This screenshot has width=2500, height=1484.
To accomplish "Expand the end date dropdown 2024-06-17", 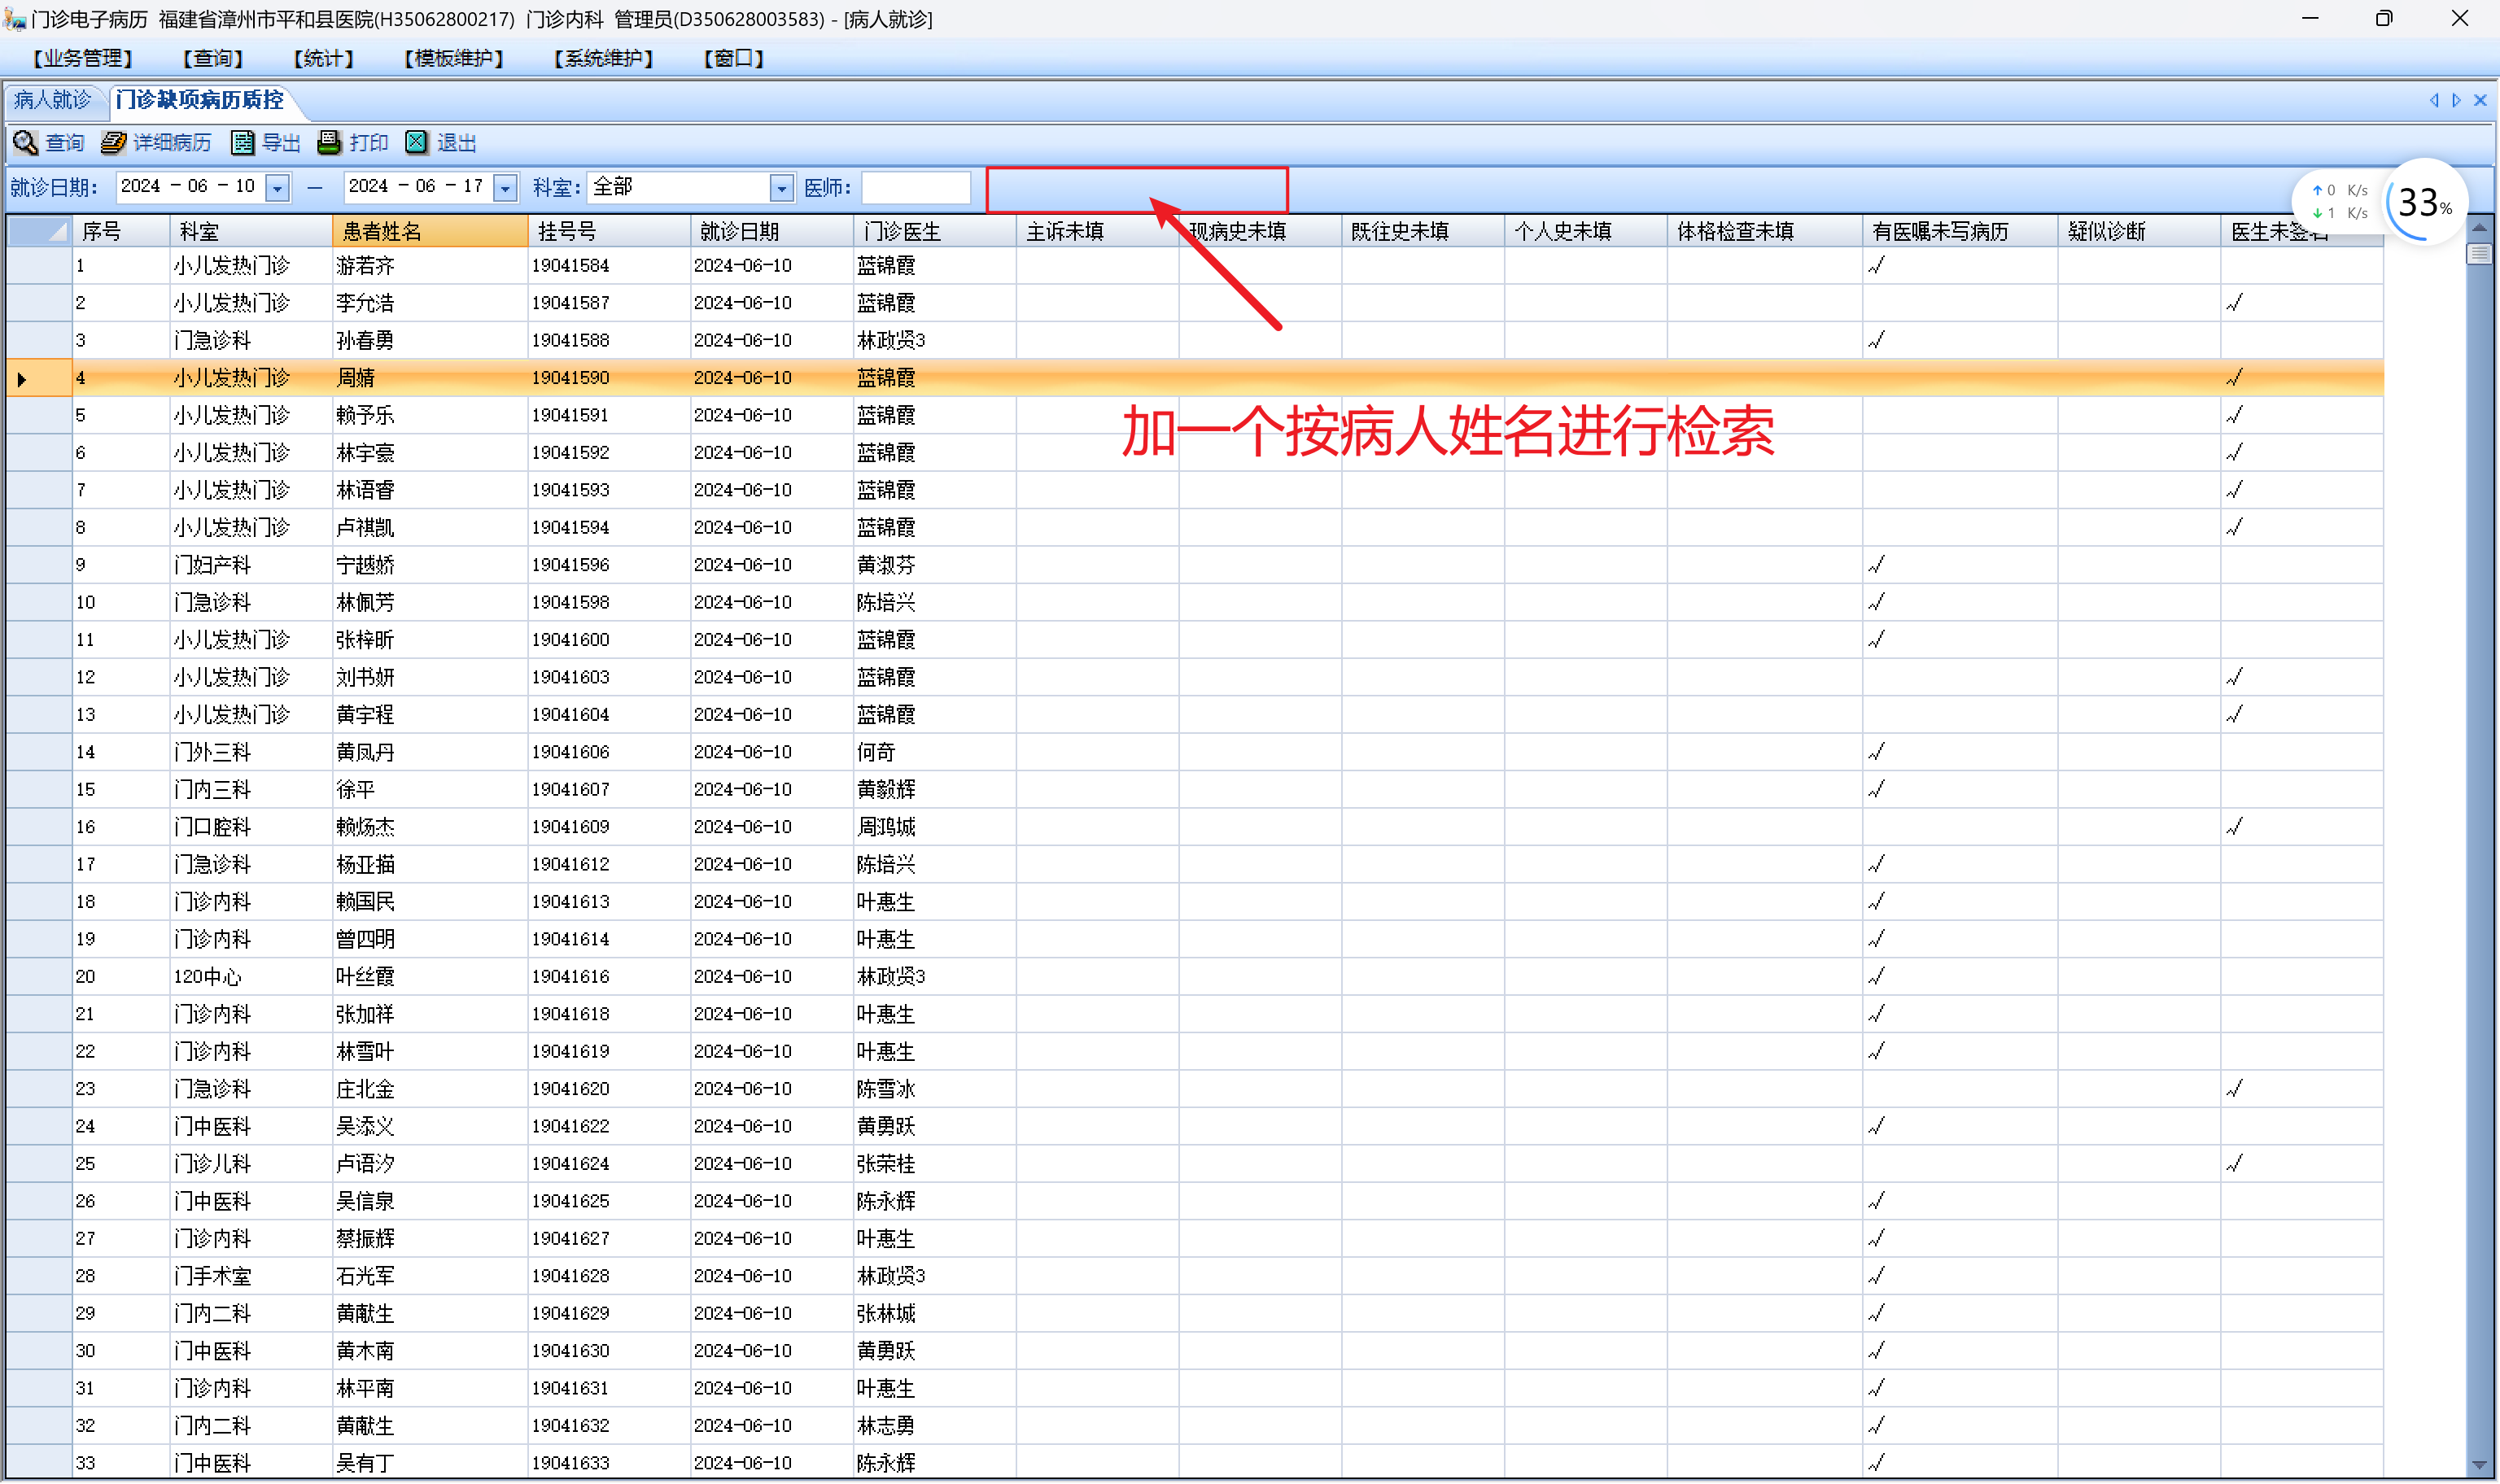I will click(506, 188).
